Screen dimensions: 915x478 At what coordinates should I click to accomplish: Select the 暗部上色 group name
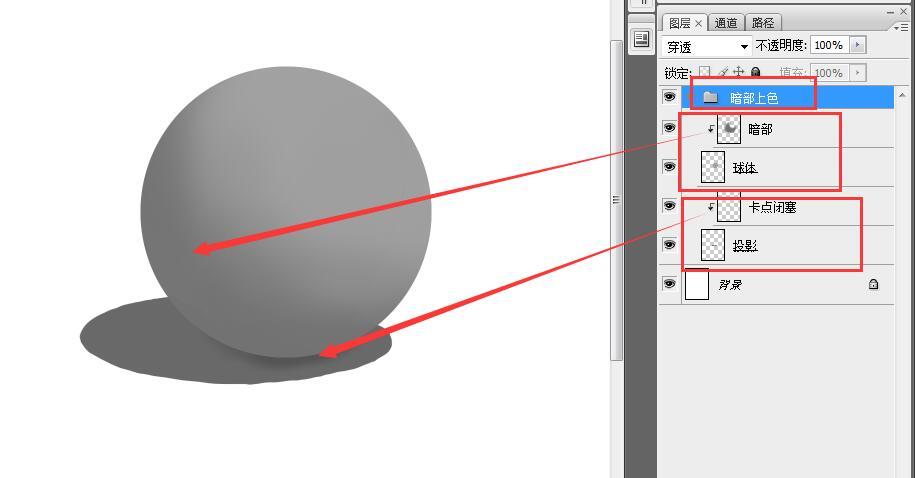pyautogui.click(x=754, y=98)
